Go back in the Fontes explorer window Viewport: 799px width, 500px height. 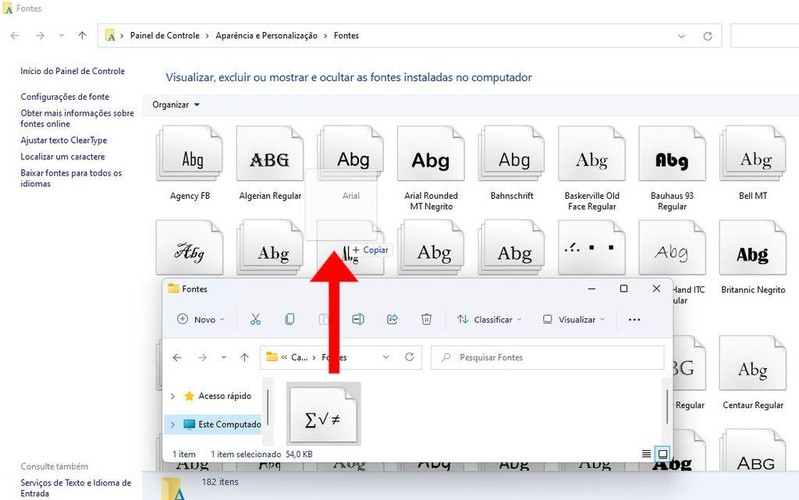(177, 357)
